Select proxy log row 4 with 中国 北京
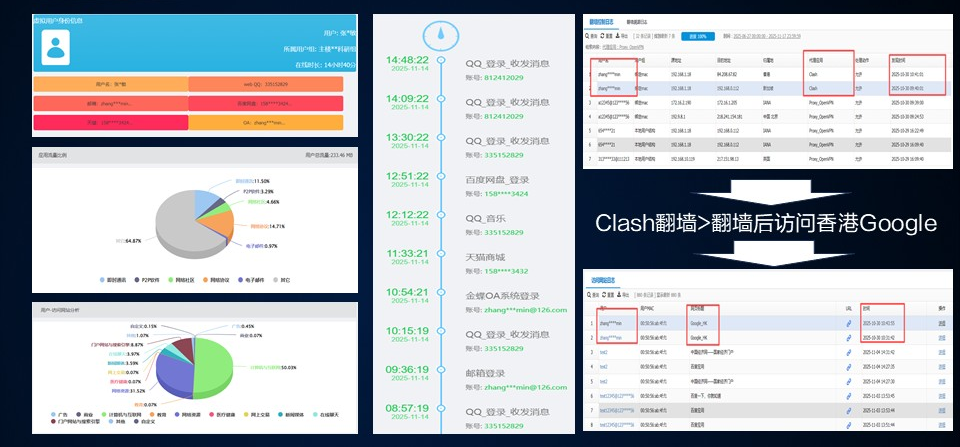The width and height of the screenshot is (960, 447). (x=768, y=116)
